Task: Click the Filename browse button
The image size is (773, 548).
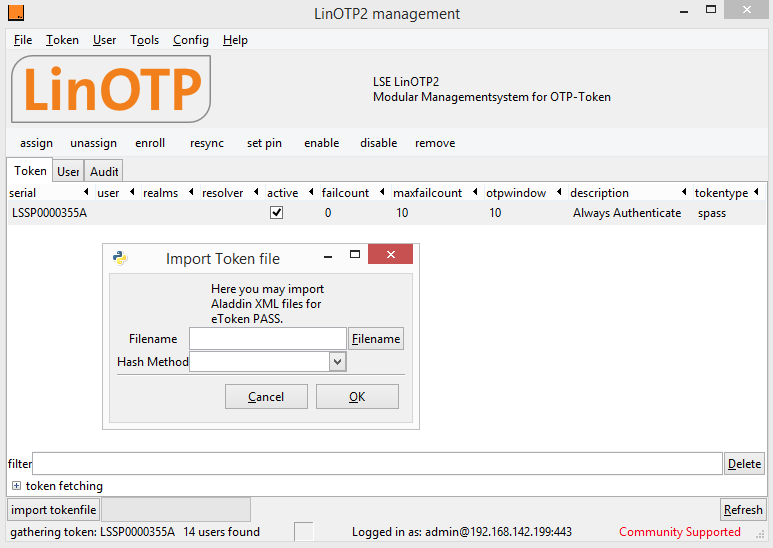Action: [376, 339]
